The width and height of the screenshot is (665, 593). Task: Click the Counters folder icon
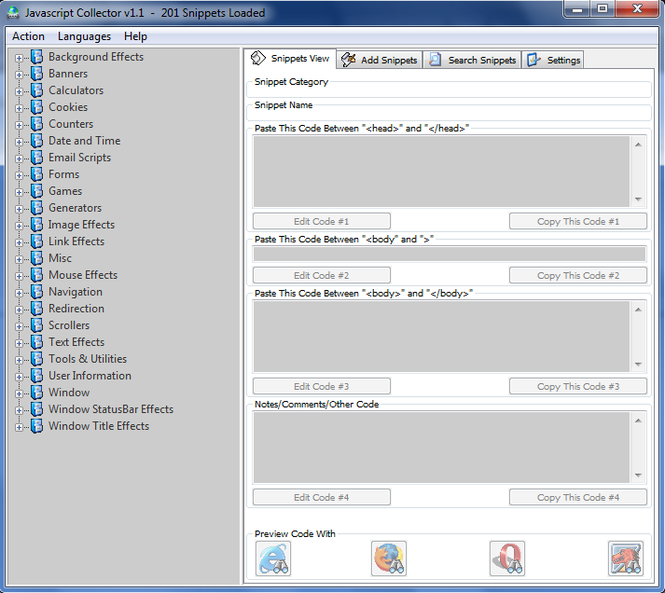(37, 124)
